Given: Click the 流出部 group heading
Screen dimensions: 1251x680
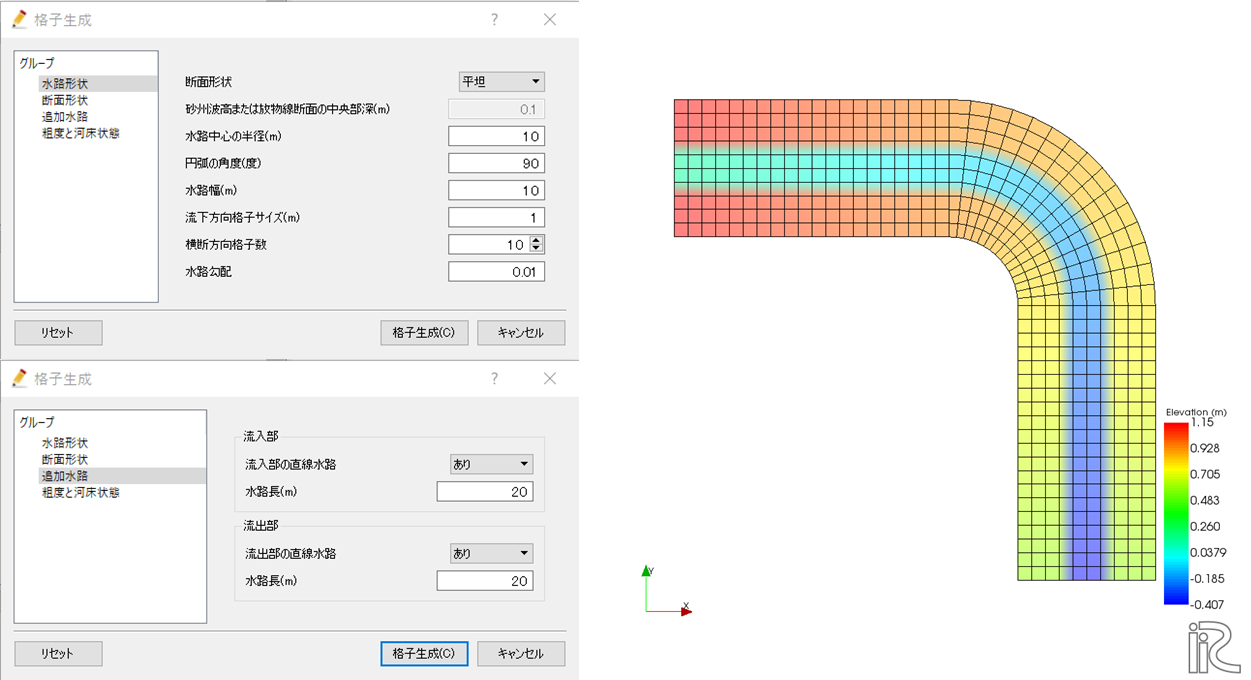Looking at the screenshot, I should [260, 526].
